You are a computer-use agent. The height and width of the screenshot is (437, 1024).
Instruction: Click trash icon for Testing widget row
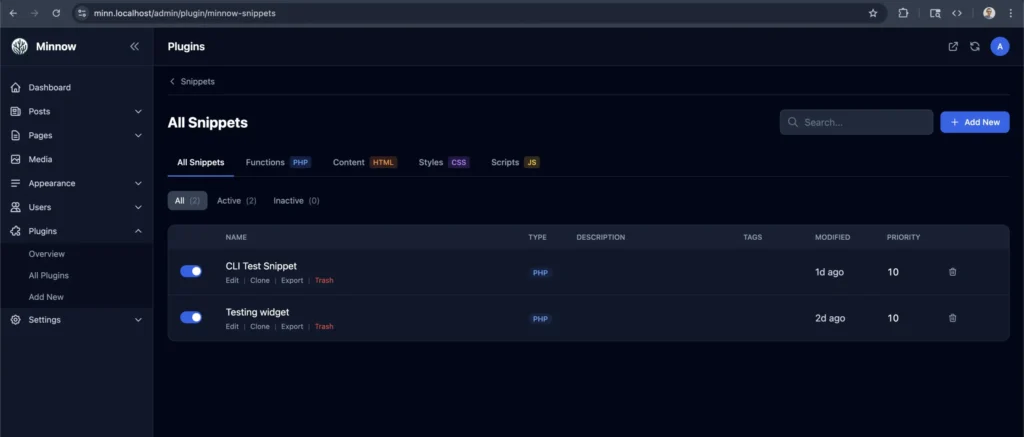[x=952, y=318]
